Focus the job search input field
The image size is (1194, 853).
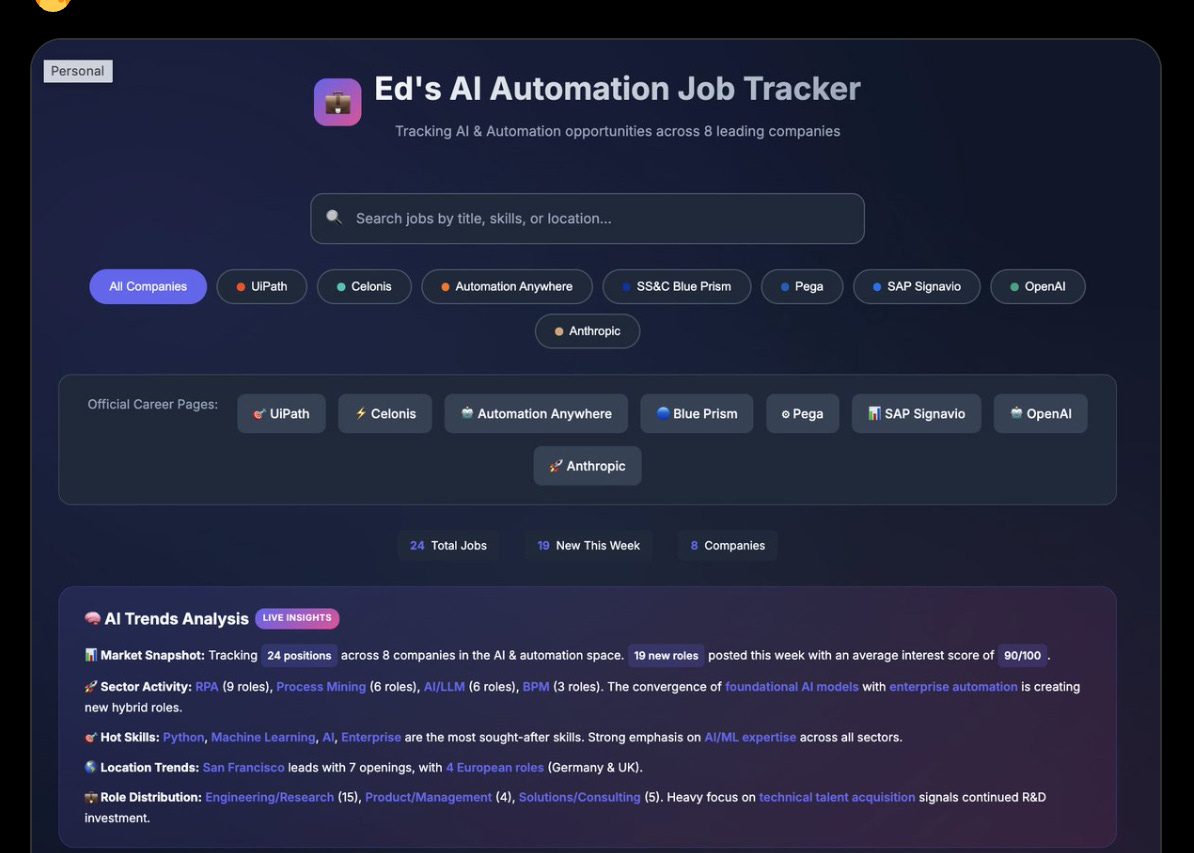coord(587,219)
